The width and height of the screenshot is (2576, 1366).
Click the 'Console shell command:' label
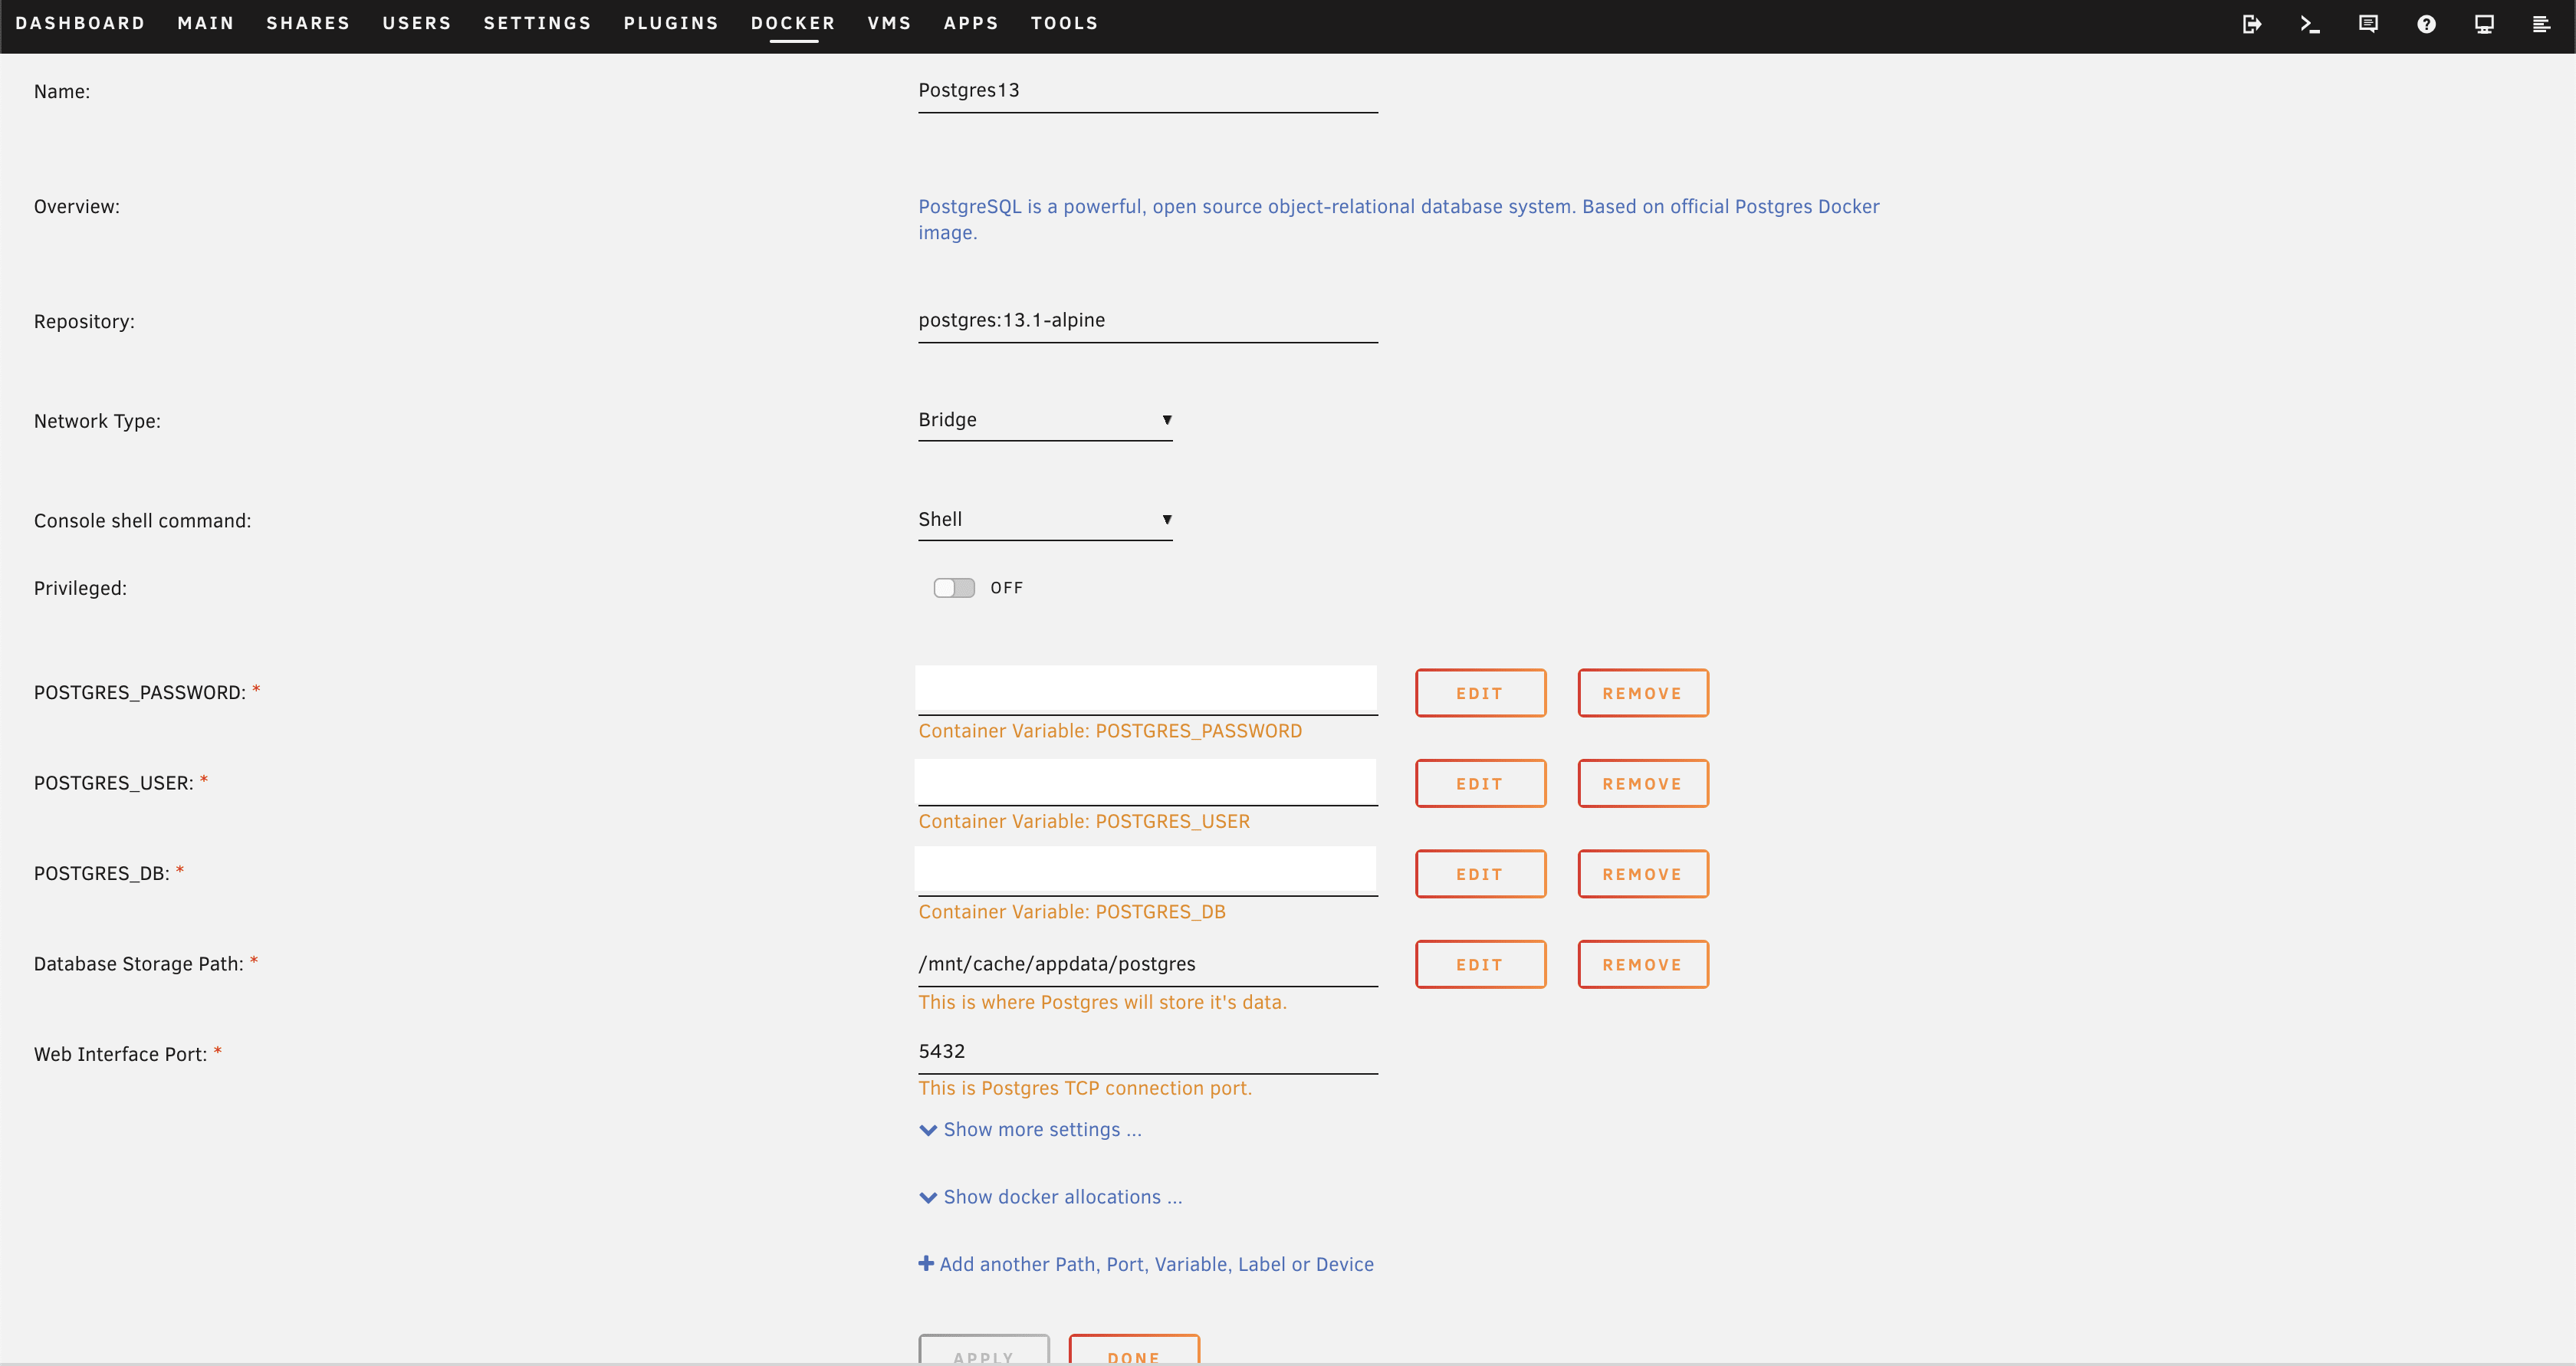click(142, 521)
